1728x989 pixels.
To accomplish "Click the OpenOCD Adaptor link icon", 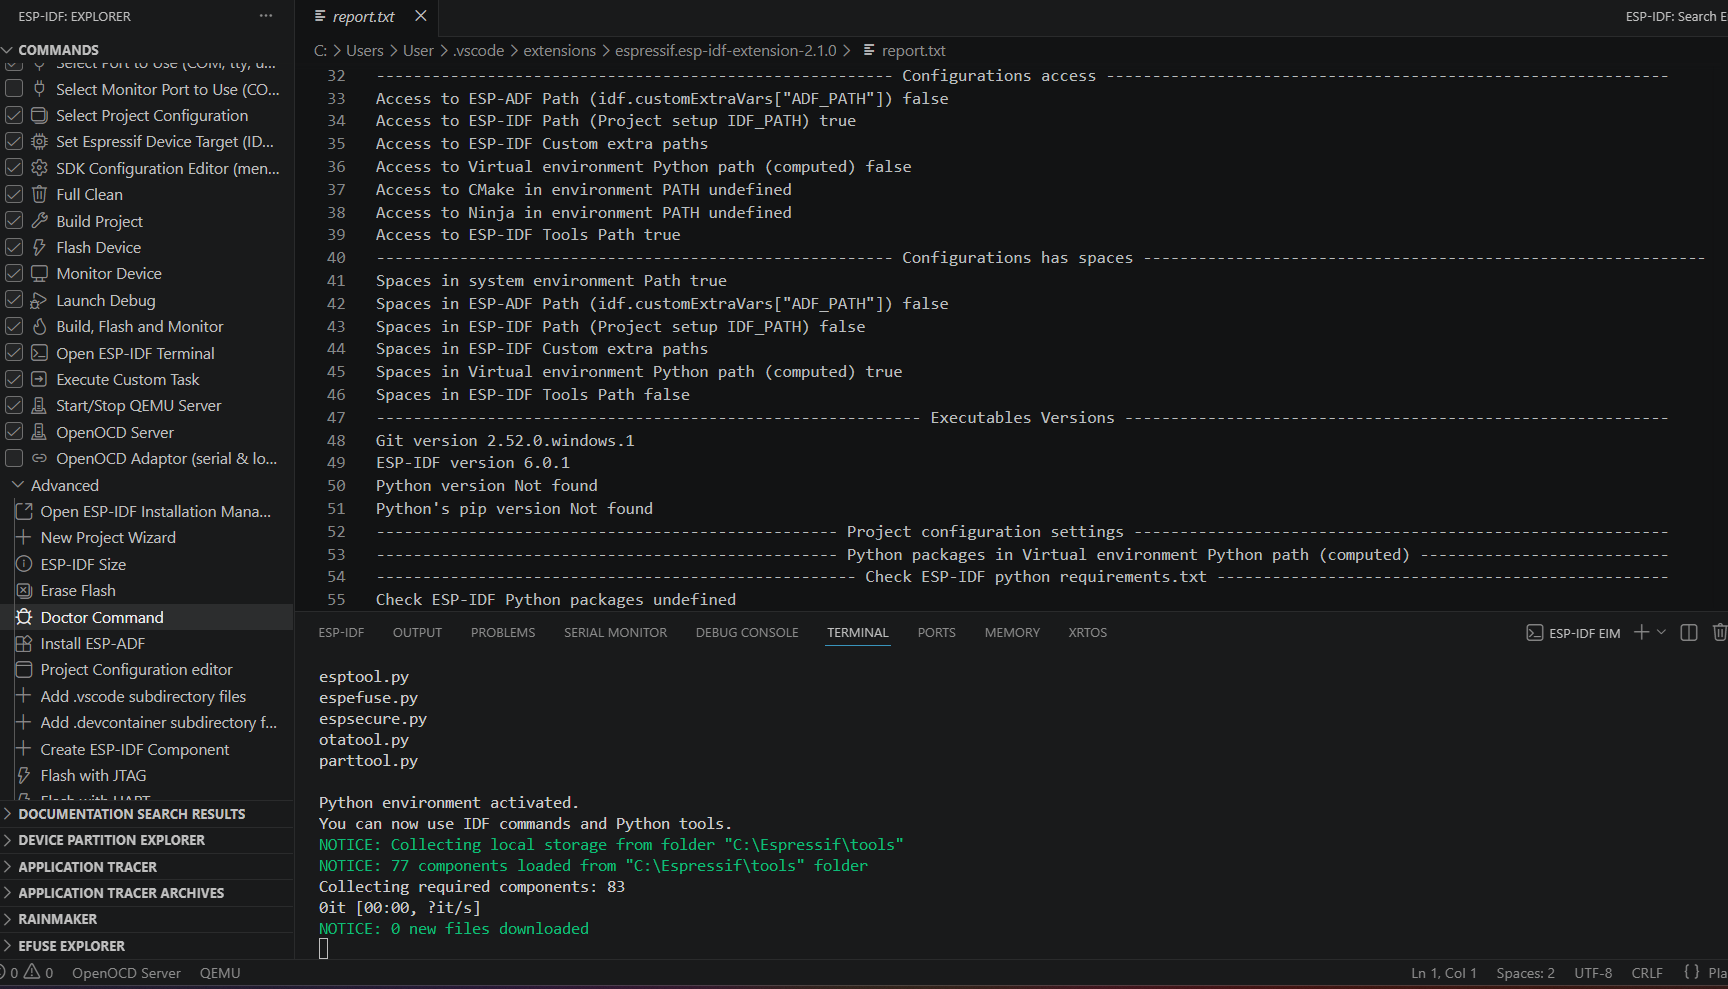I will coord(39,458).
